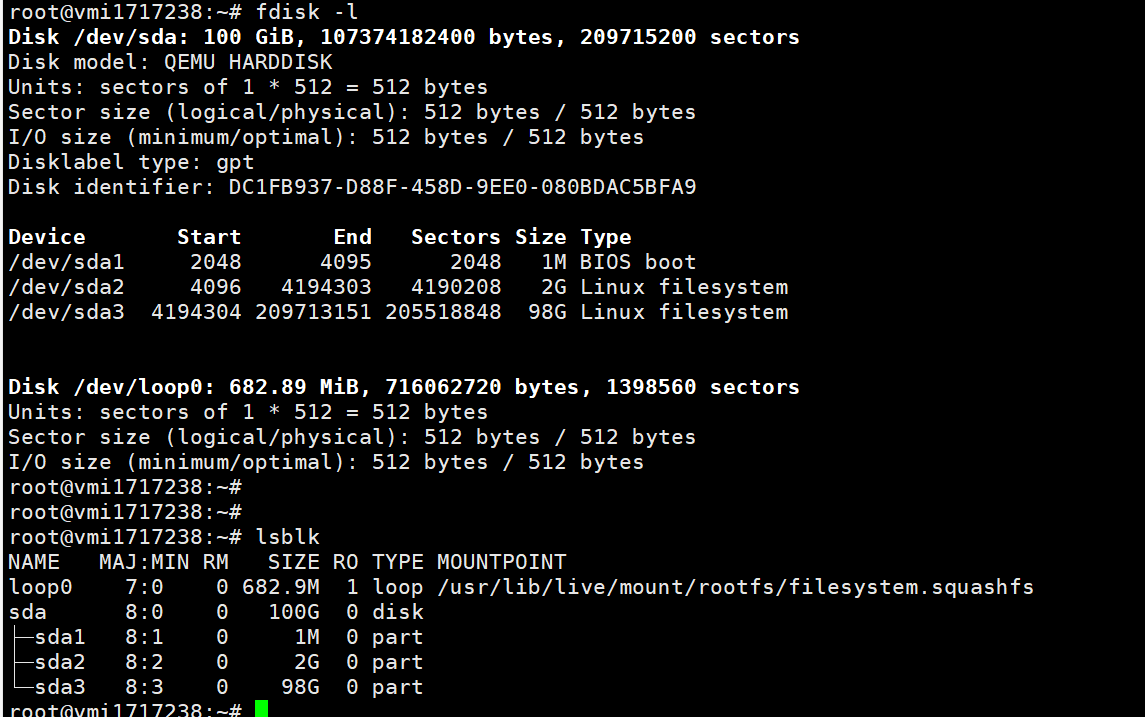Click the MOUNTPOINT column header

coord(501,562)
